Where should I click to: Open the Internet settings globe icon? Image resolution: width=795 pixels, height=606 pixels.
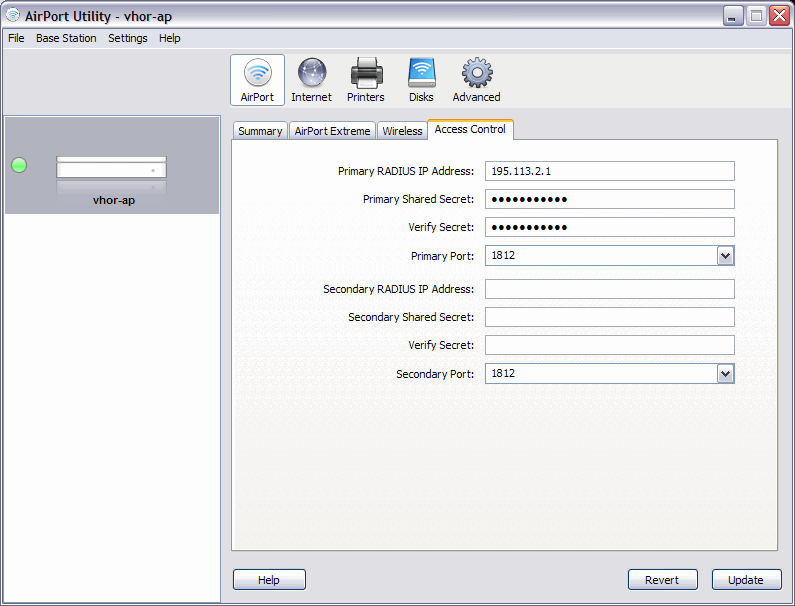coord(311,80)
